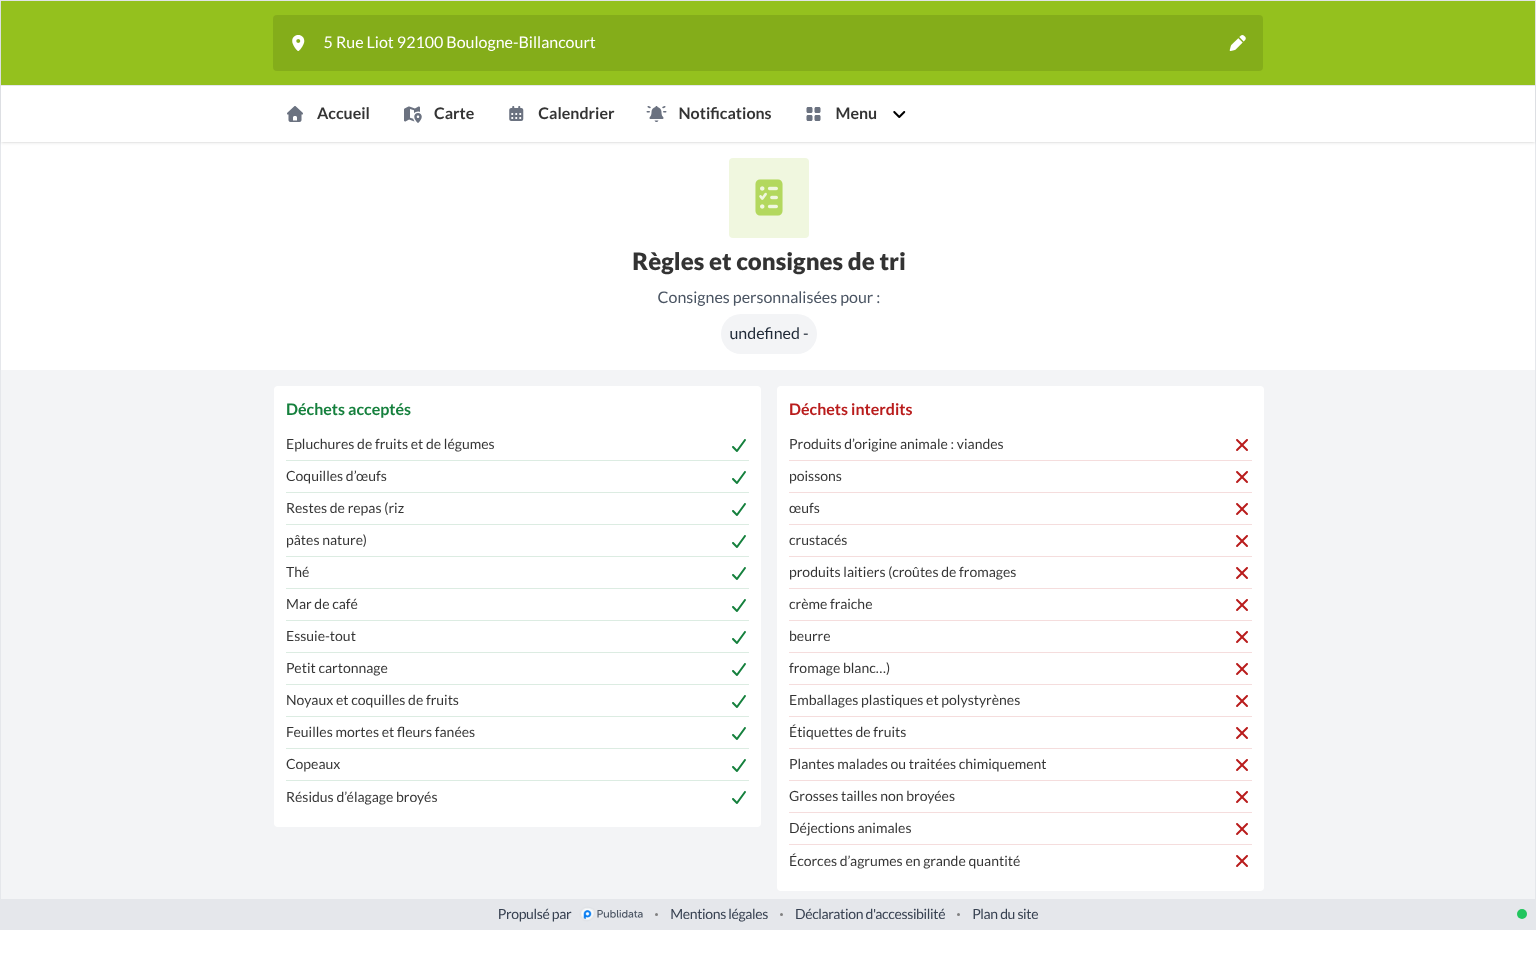Click checkmark next to Copeaux

739,765
